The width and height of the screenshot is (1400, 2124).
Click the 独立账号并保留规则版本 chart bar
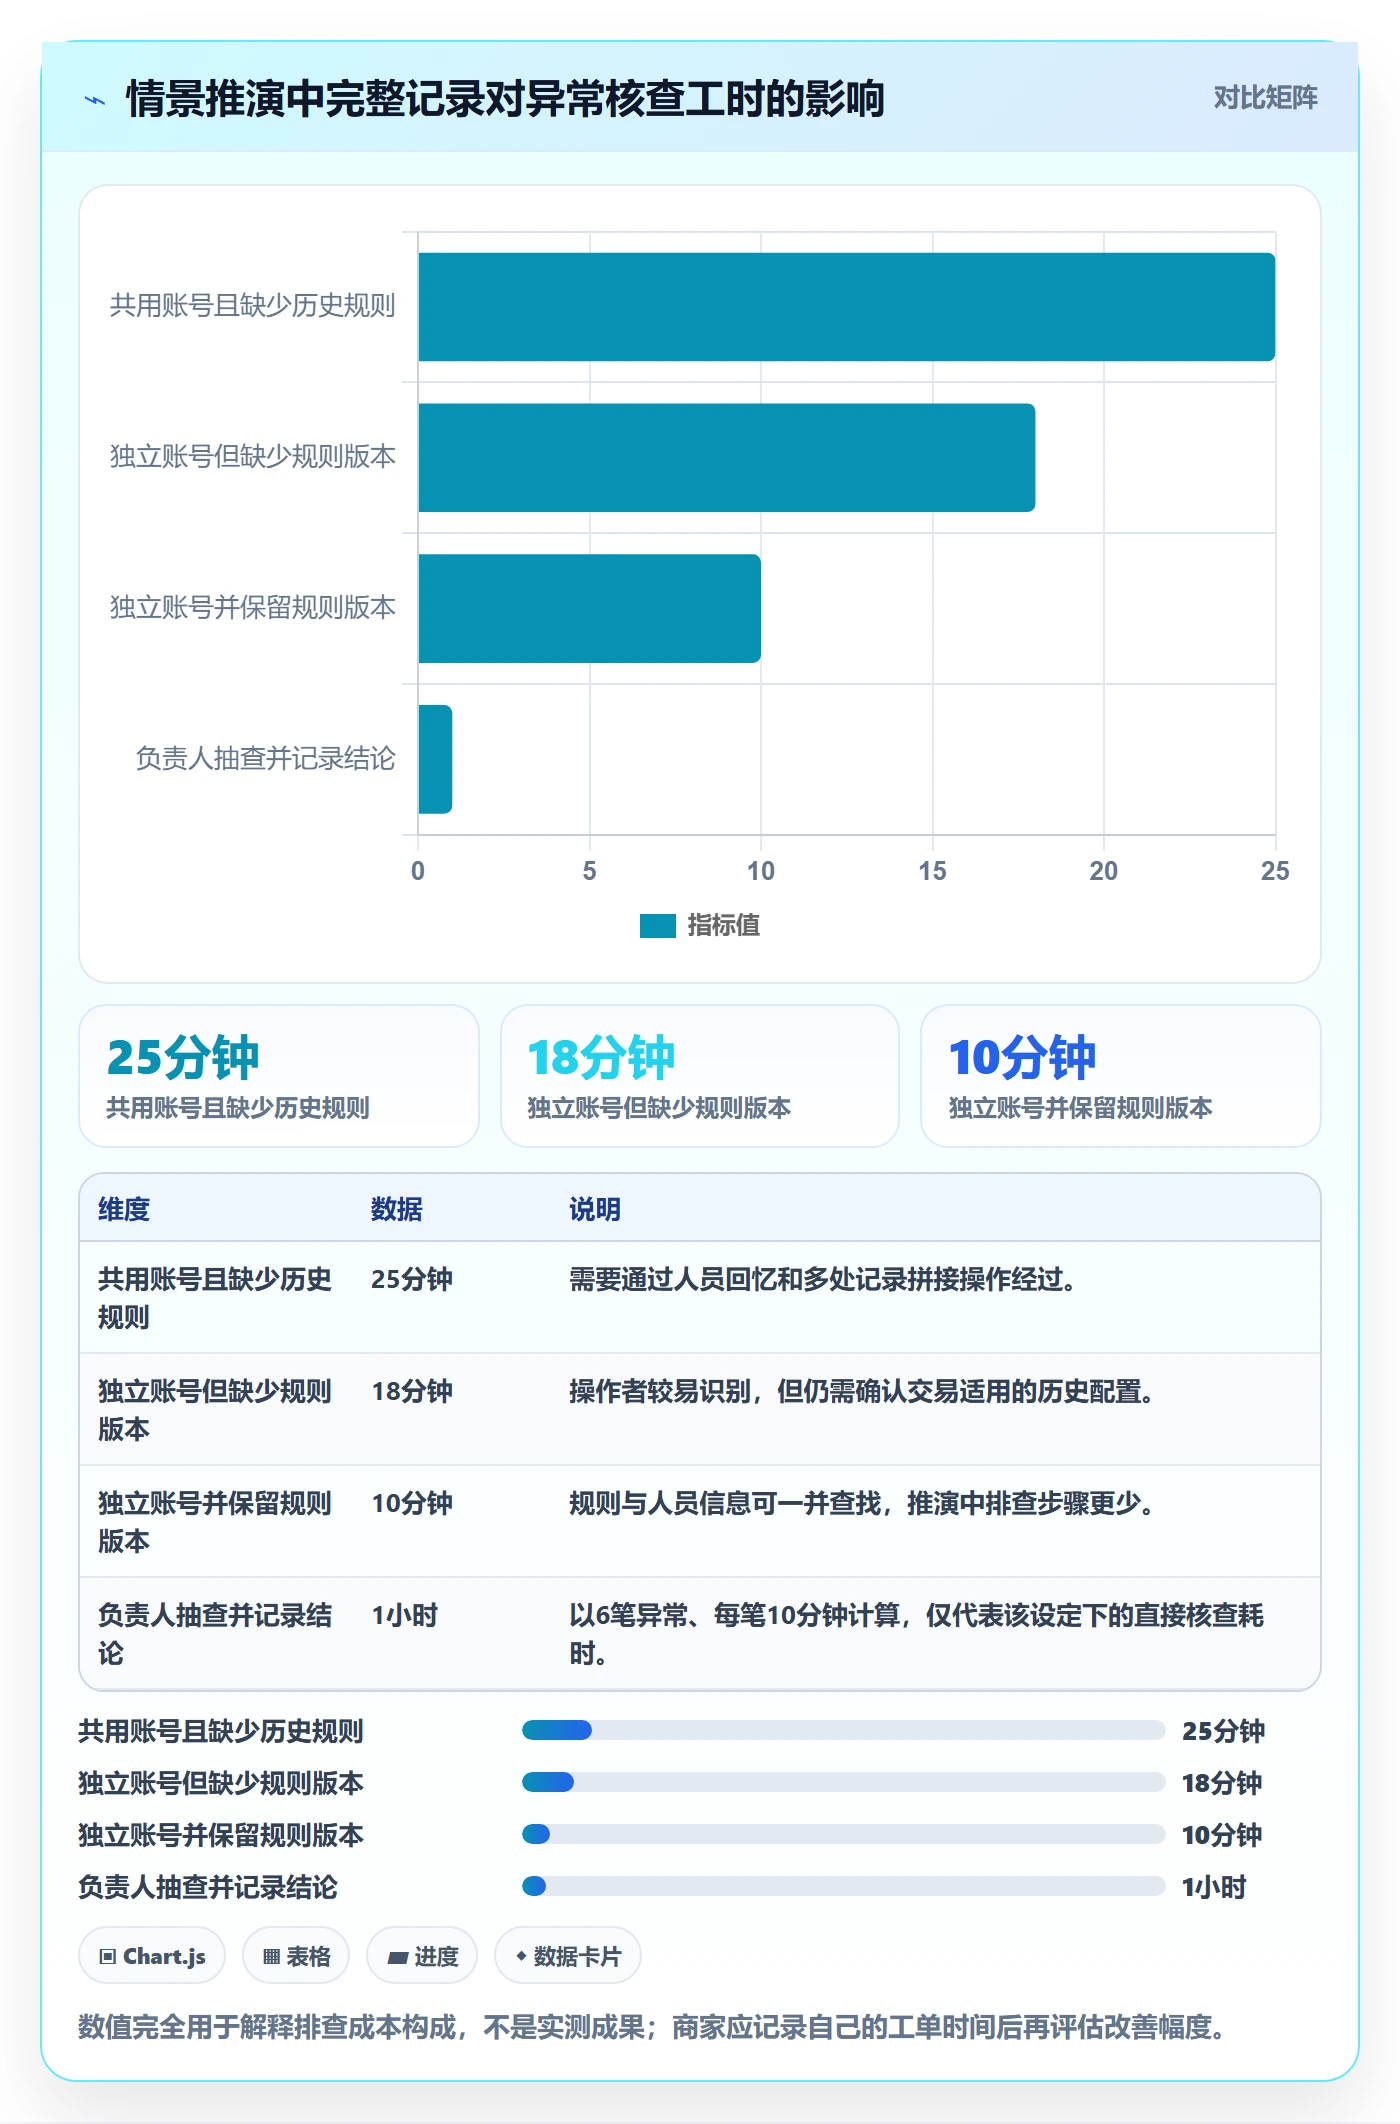pos(589,608)
